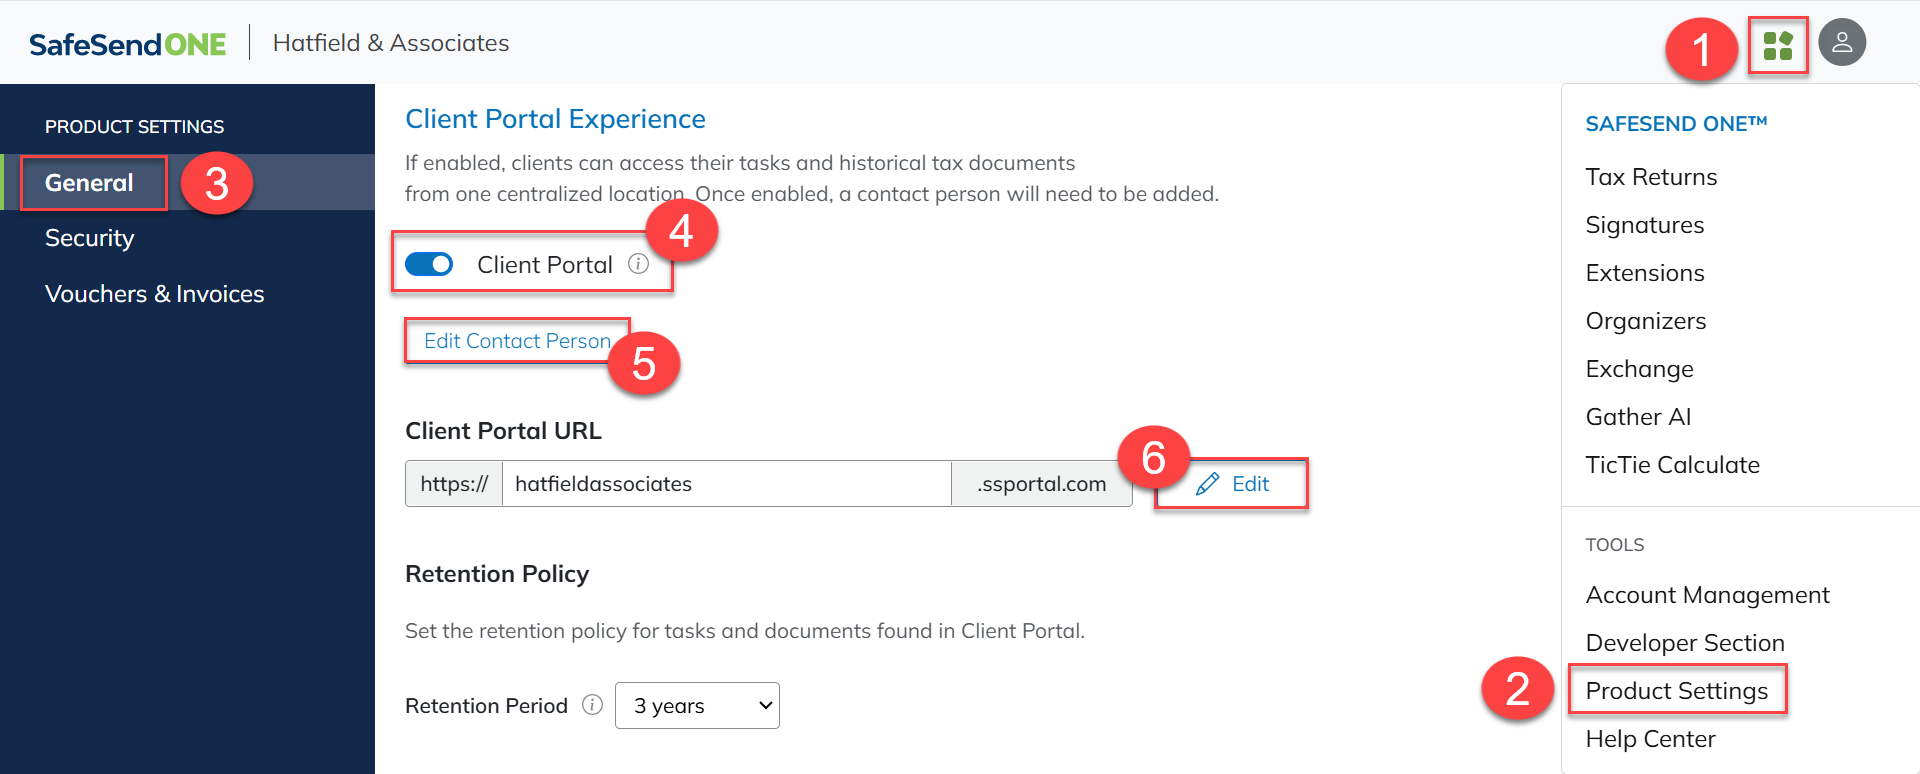Open Product Settings under Tools
Image resolution: width=1920 pixels, height=774 pixels.
[x=1676, y=691]
